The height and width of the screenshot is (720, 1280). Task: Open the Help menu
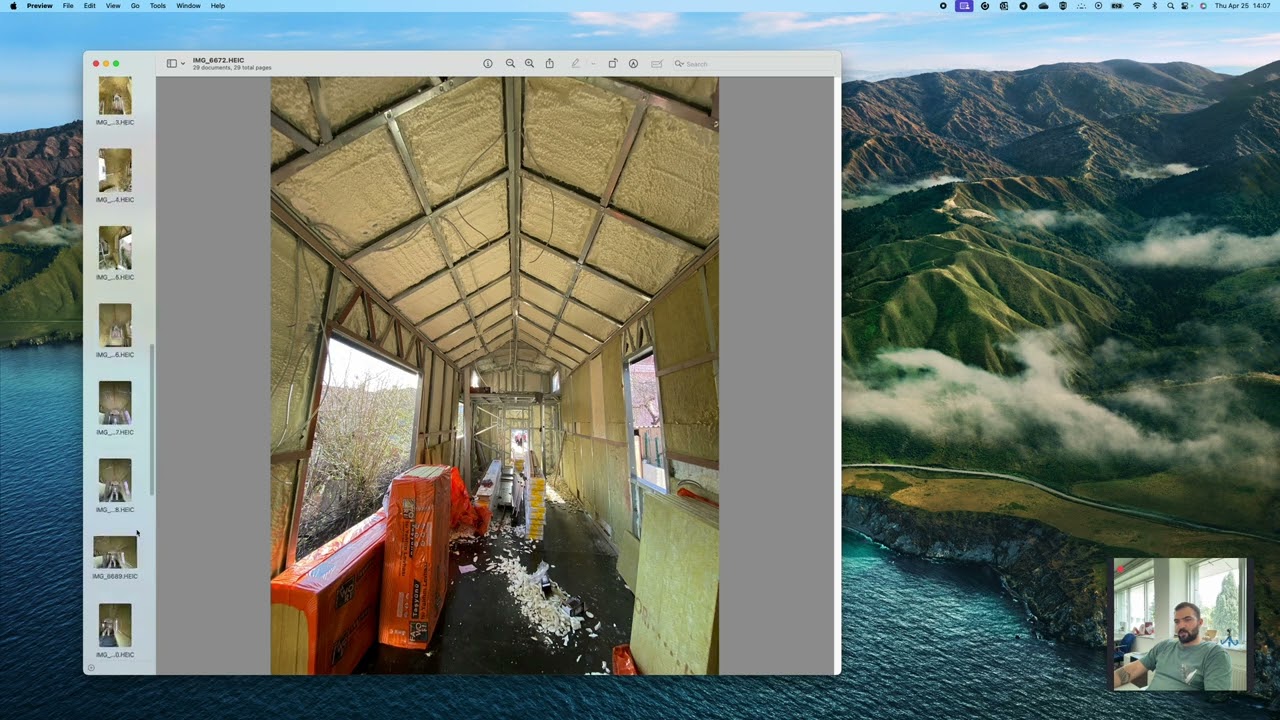pyautogui.click(x=218, y=6)
